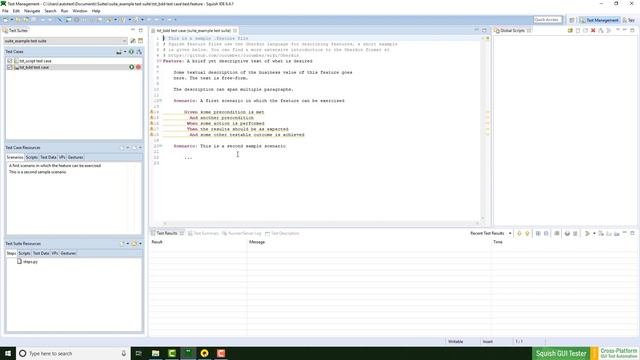Click the warning marker on the Given line

(152, 112)
